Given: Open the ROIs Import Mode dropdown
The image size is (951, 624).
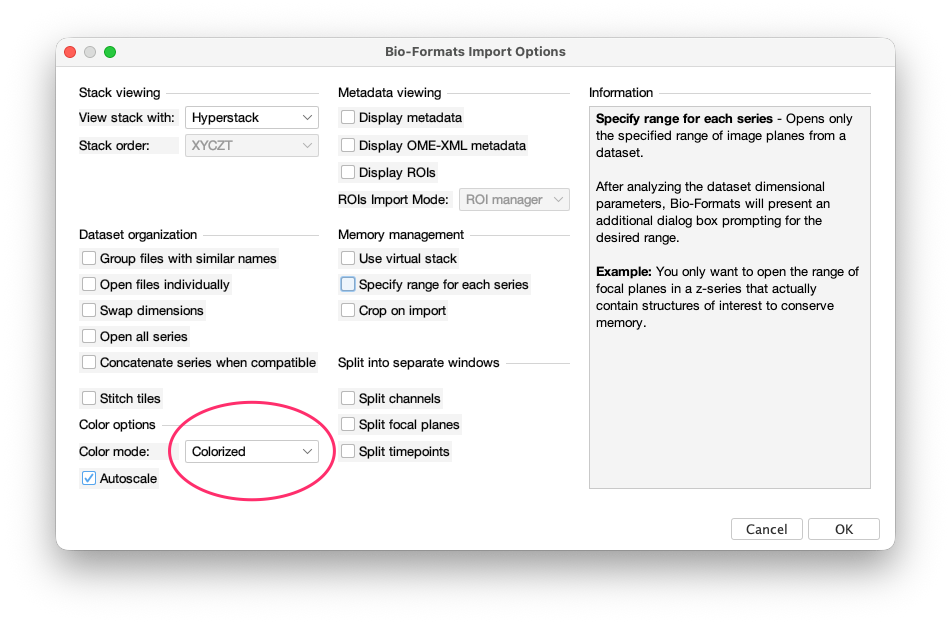Looking at the screenshot, I should coord(514,200).
